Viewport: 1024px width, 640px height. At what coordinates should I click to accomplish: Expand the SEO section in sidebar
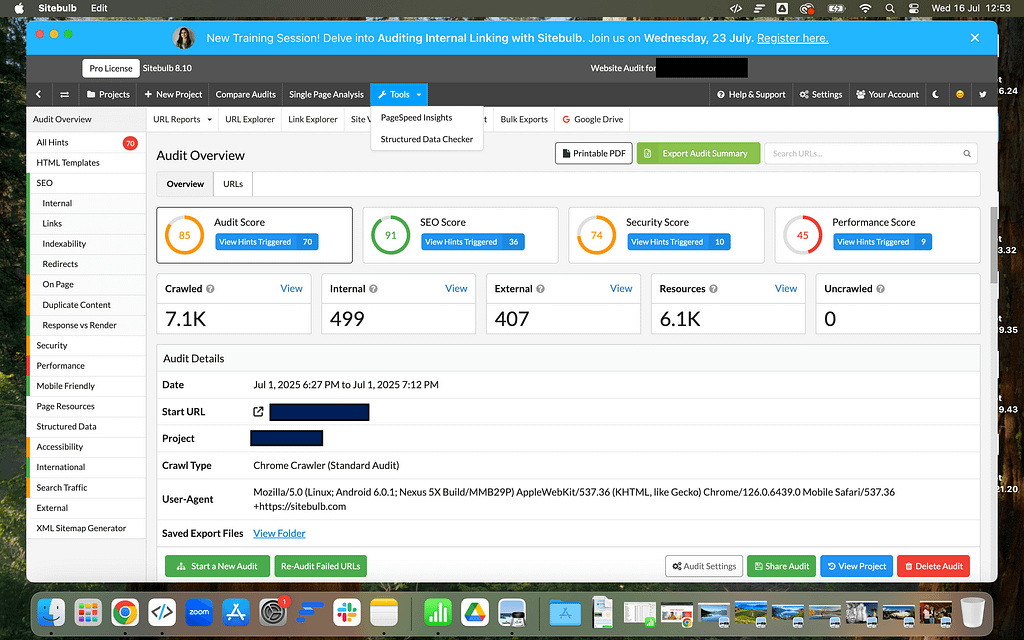(x=45, y=183)
